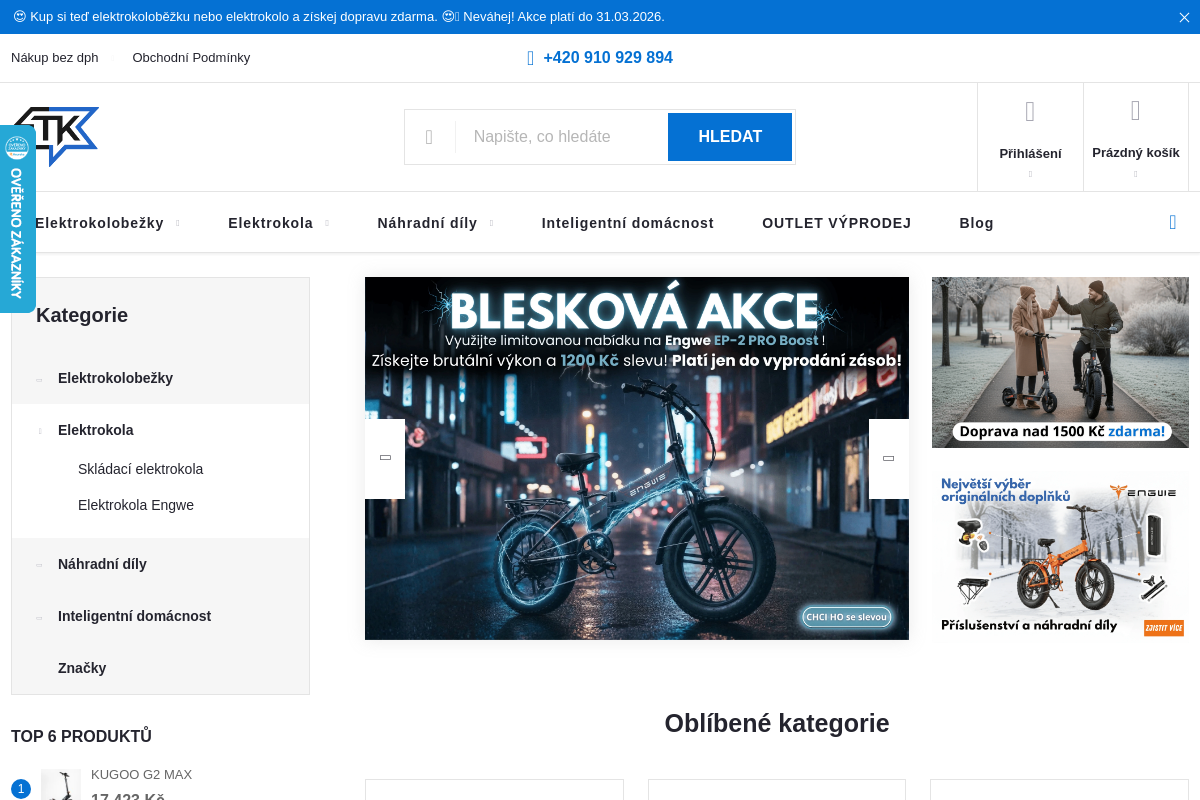The height and width of the screenshot is (800, 1200).
Task: Open the Elektrokola dropdown in navigation
Action: 271,223
